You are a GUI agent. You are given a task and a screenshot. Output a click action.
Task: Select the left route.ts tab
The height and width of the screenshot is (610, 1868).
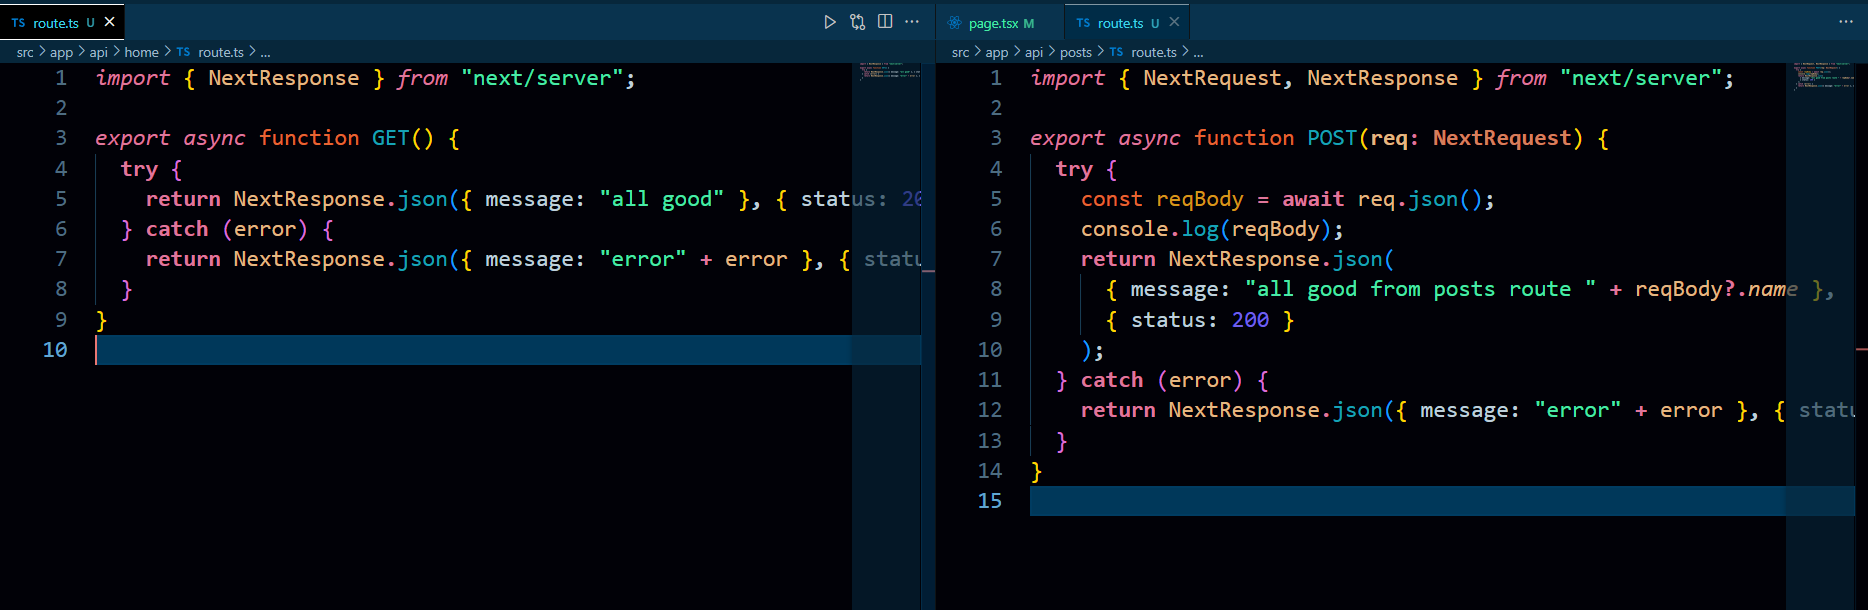(x=62, y=23)
